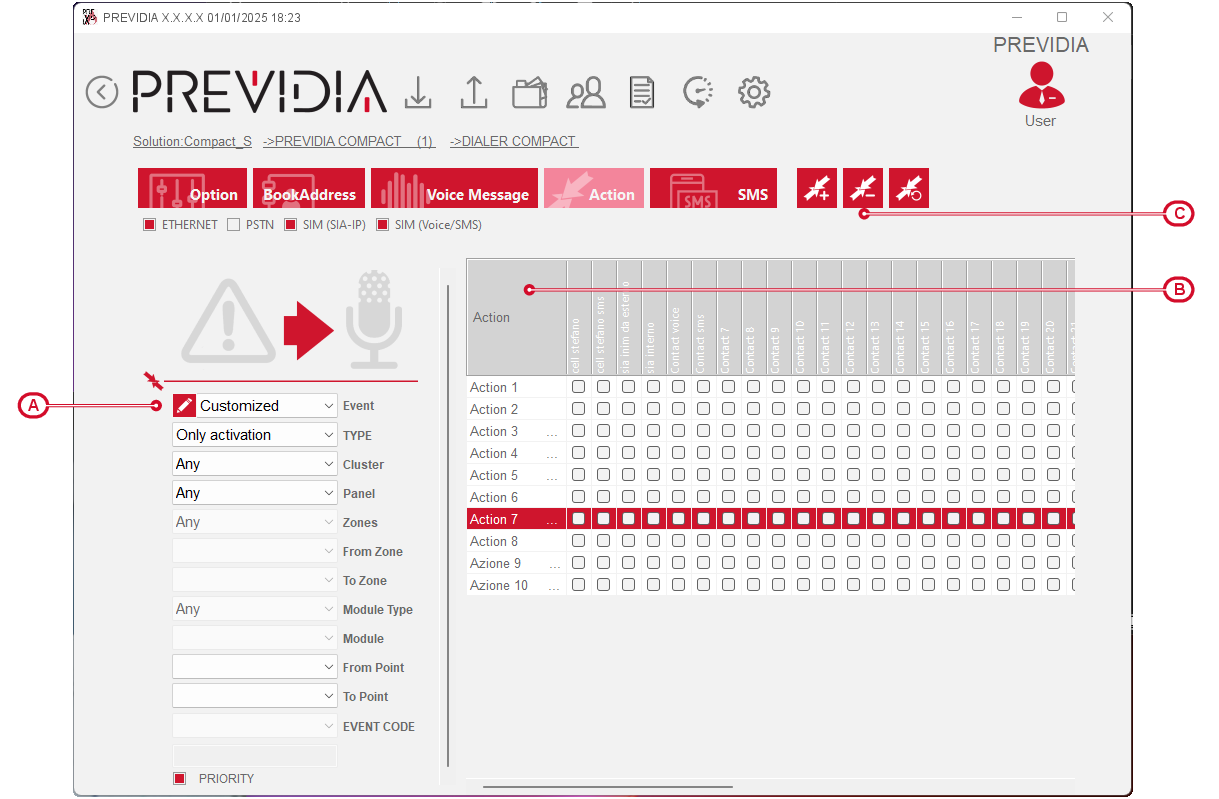
Task: Toggle the ETHERNET checkbox
Action: pyautogui.click(x=149, y=225)
